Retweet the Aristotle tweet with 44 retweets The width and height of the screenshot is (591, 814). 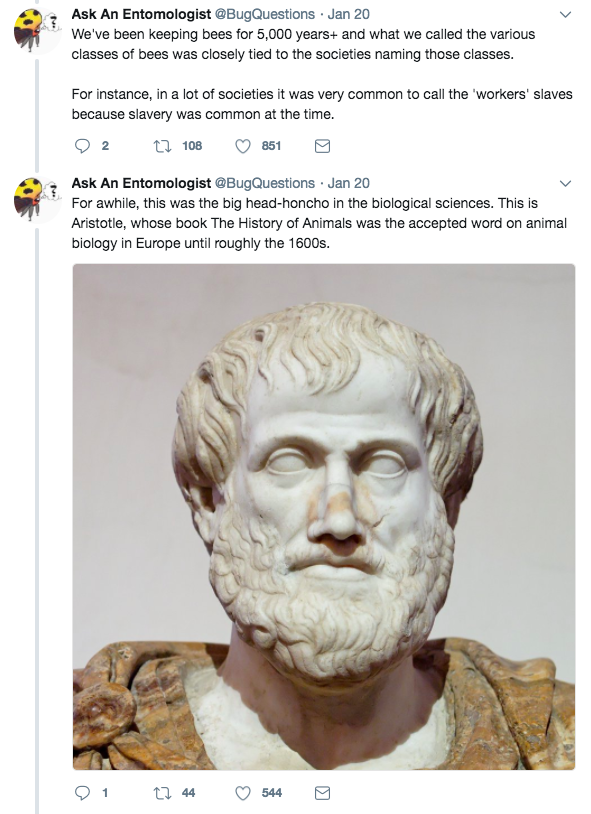tap(162, 793)
